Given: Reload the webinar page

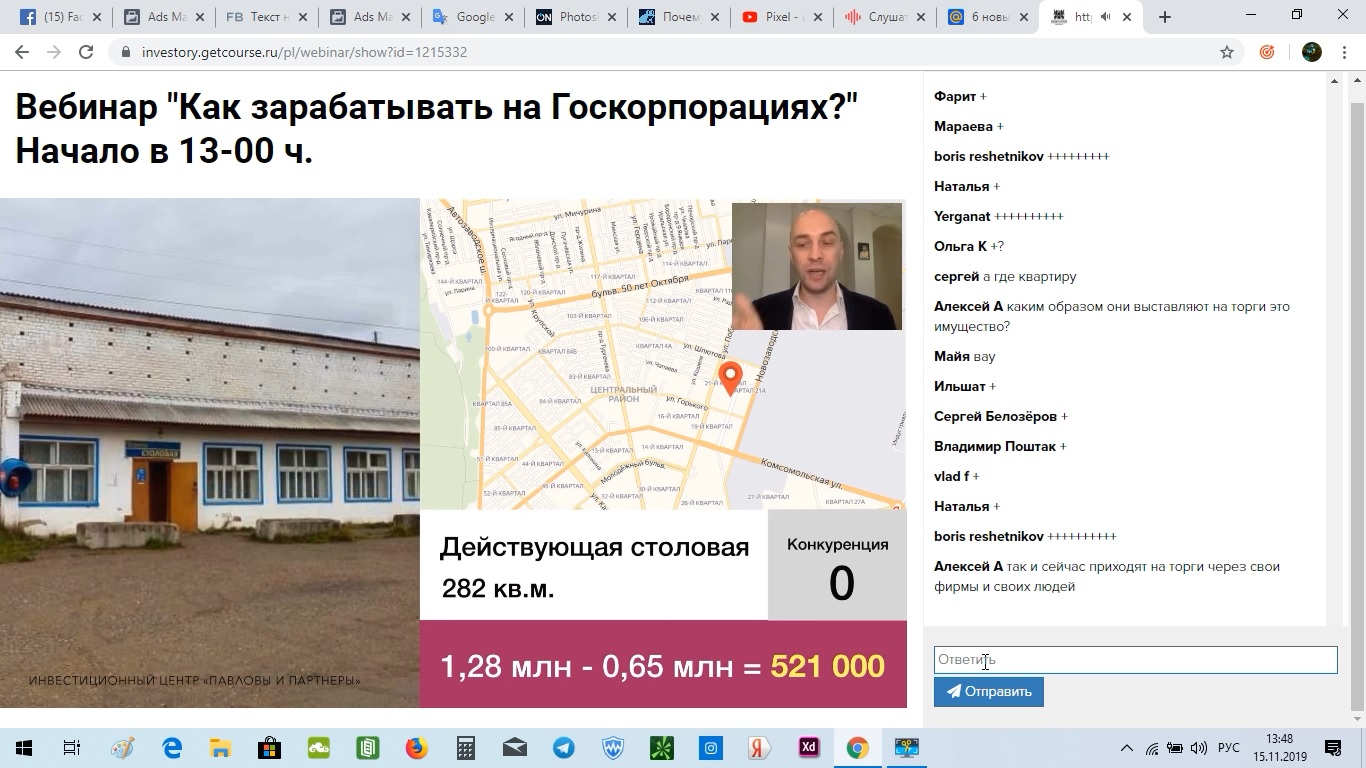Looking at the screenshot, I should coord(85,51).
